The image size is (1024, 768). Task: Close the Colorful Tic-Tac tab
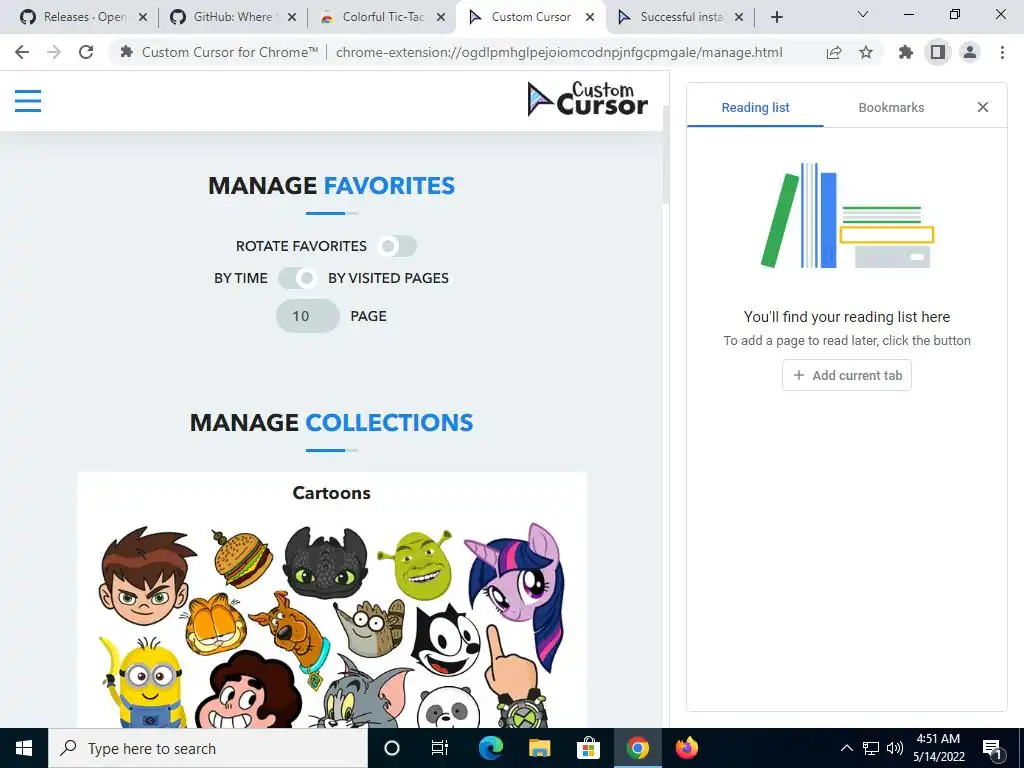(x=441, y=18)
